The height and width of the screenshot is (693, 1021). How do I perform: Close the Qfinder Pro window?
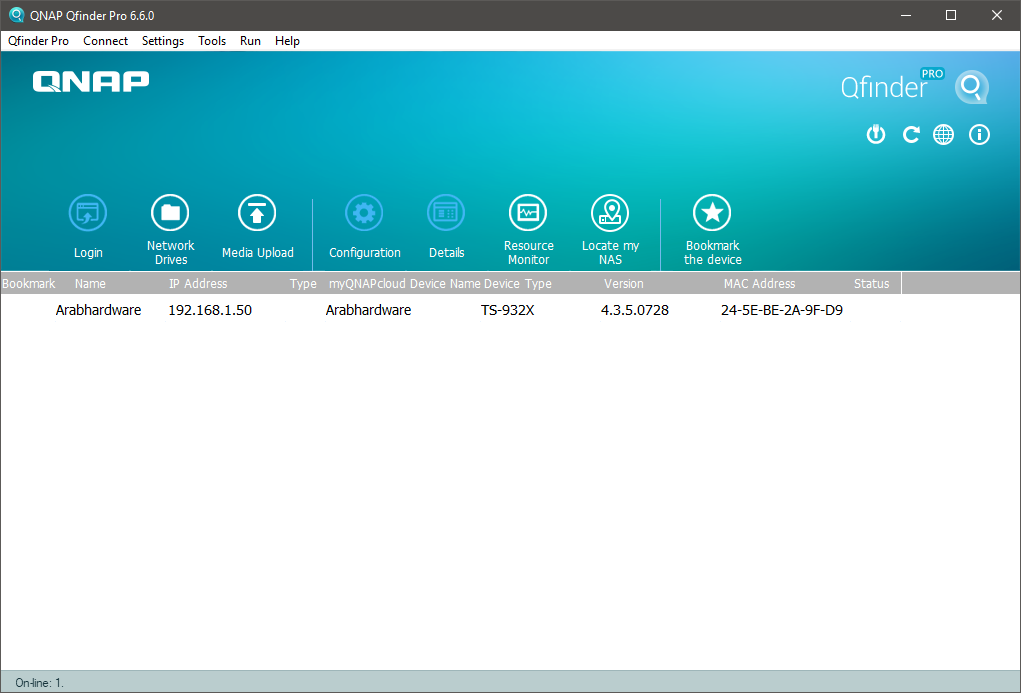tap(997, 15)
